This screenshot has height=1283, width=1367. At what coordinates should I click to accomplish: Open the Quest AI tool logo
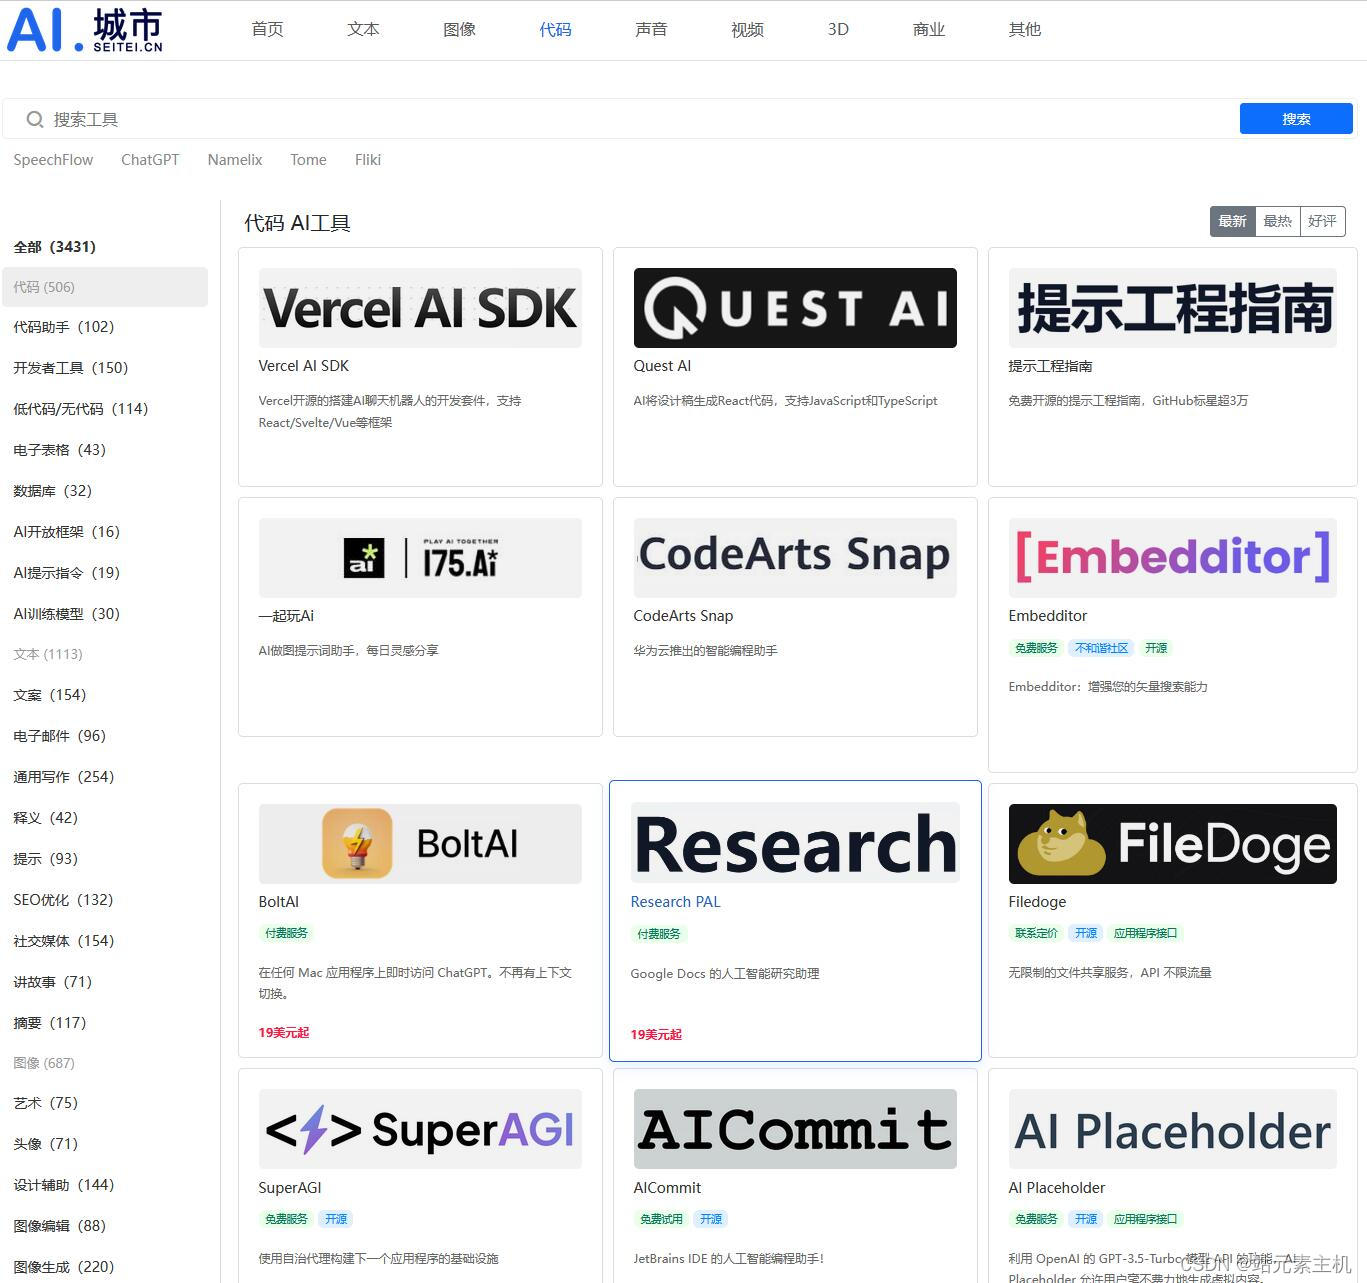tap(794, 308)
